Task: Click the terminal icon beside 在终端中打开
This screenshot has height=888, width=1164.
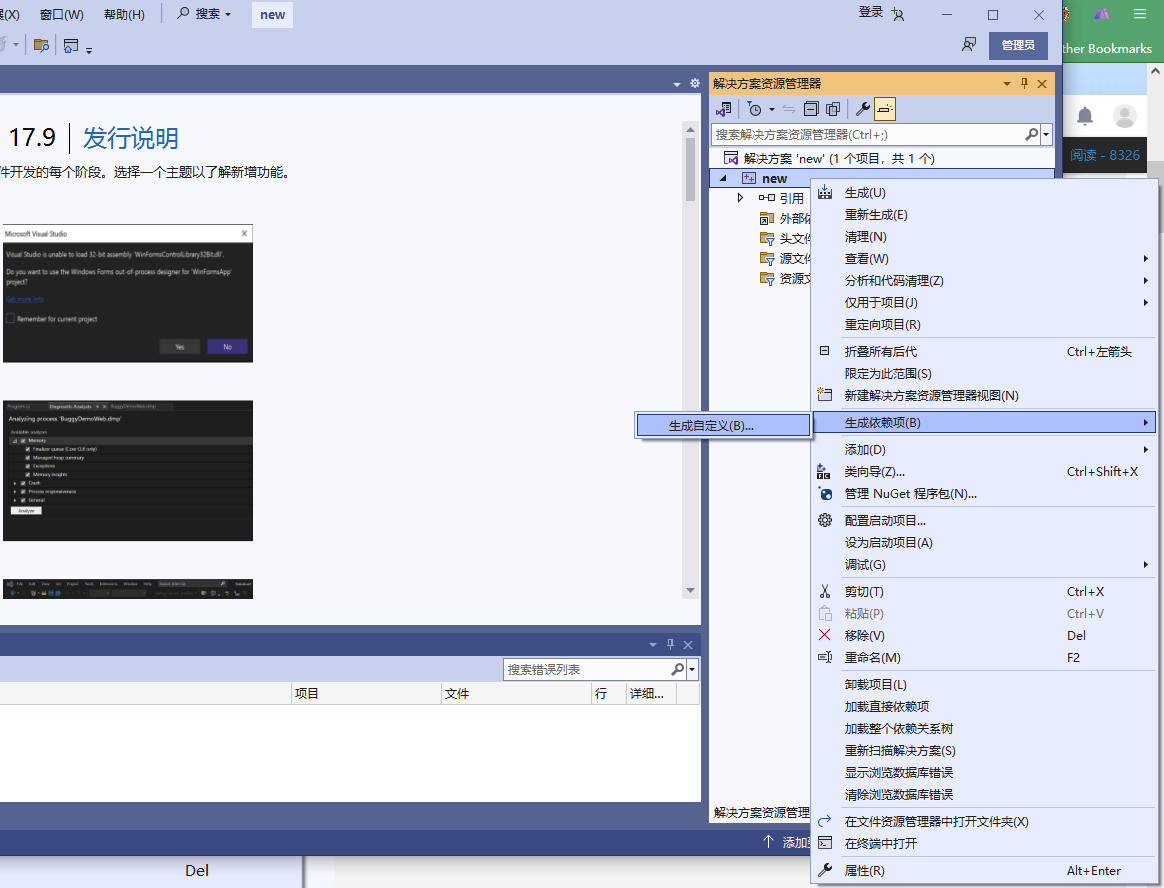Action: (825, 843)
